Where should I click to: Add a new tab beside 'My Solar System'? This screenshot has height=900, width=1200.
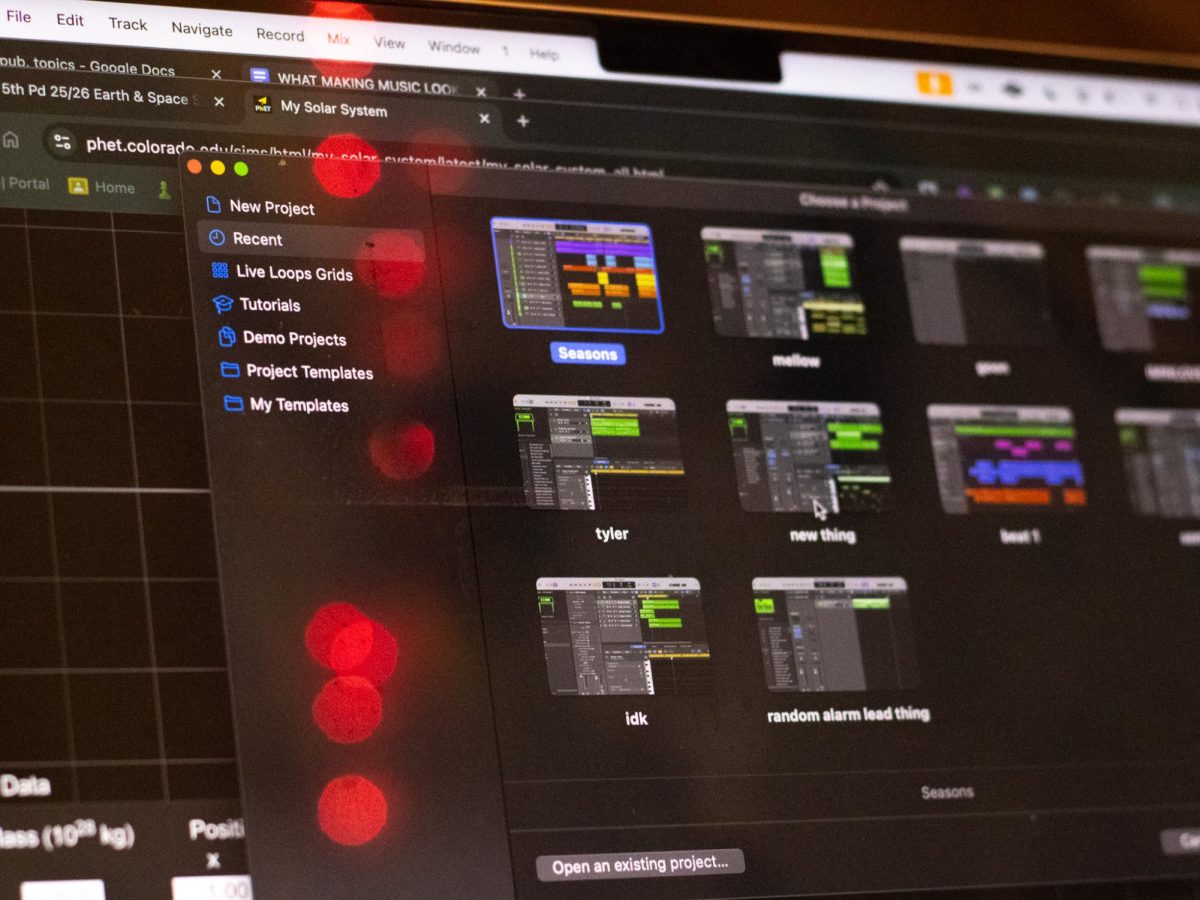[522, 121]
